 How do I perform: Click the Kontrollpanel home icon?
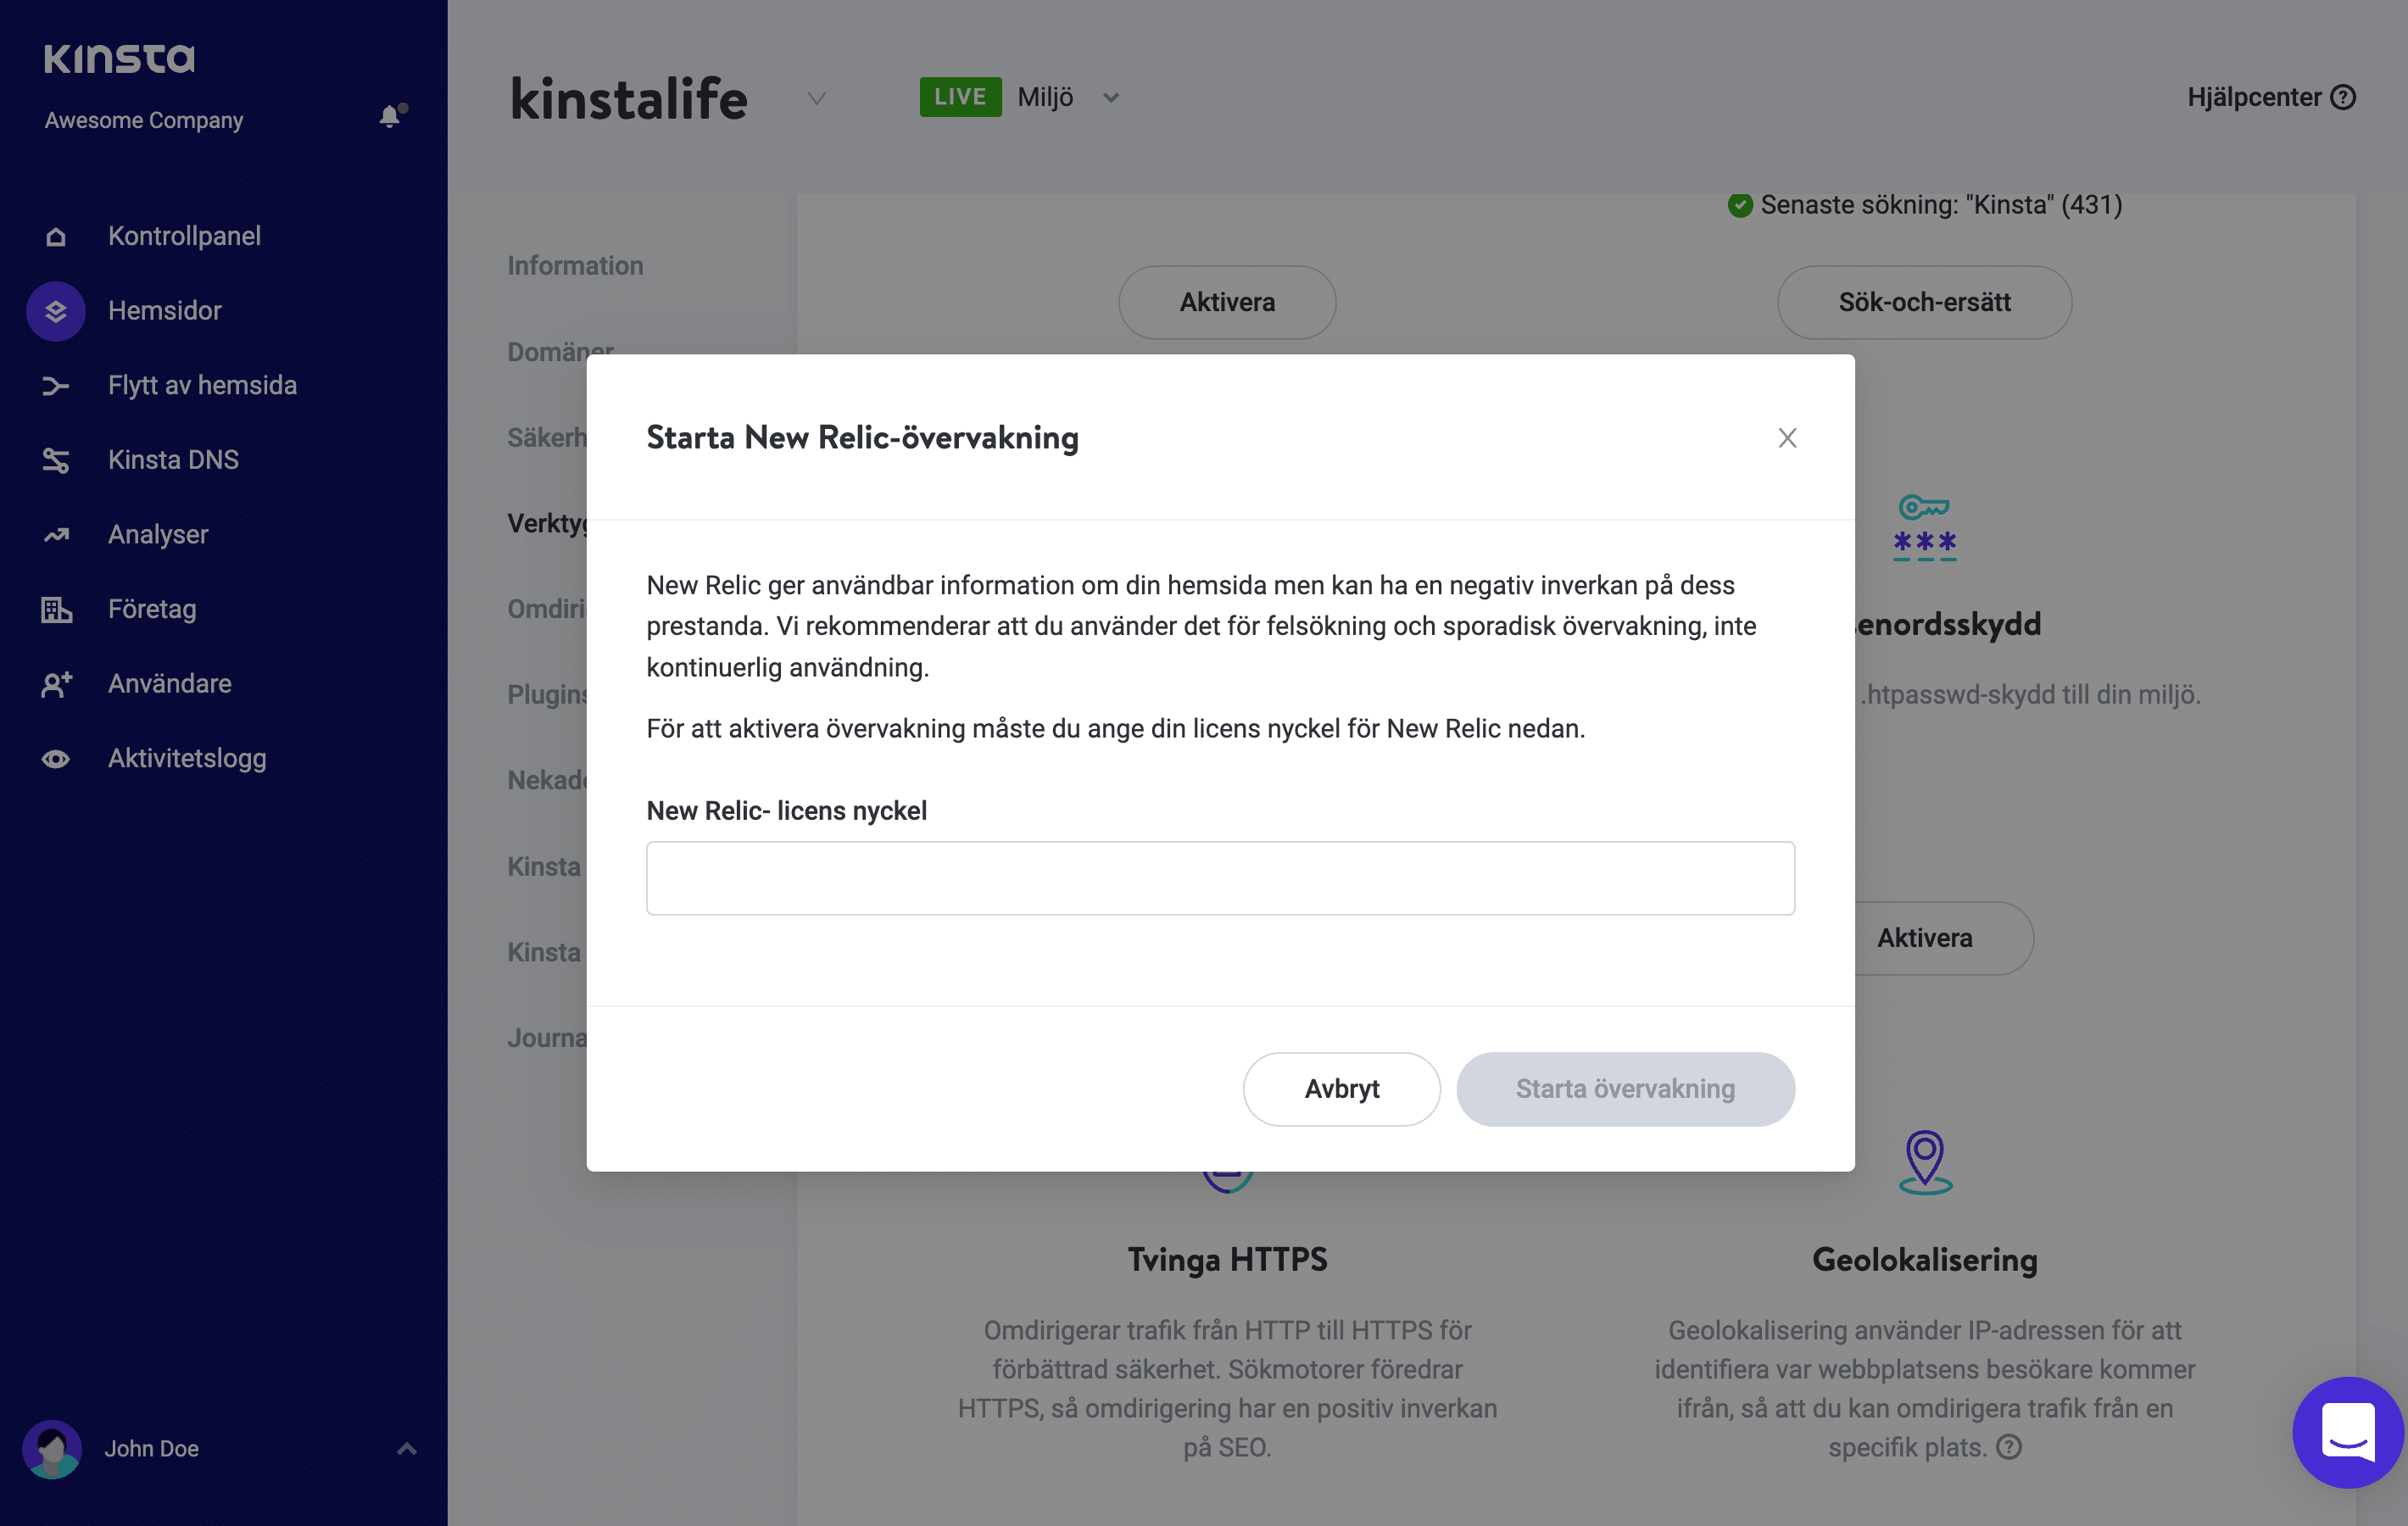coord(56,237)
